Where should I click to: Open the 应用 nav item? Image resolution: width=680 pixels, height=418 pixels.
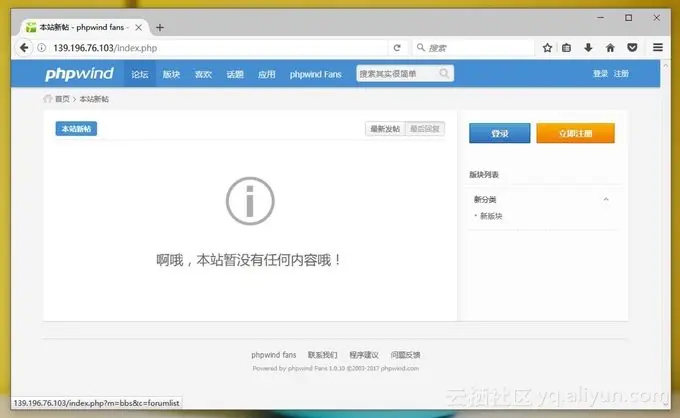coord(266,74)
